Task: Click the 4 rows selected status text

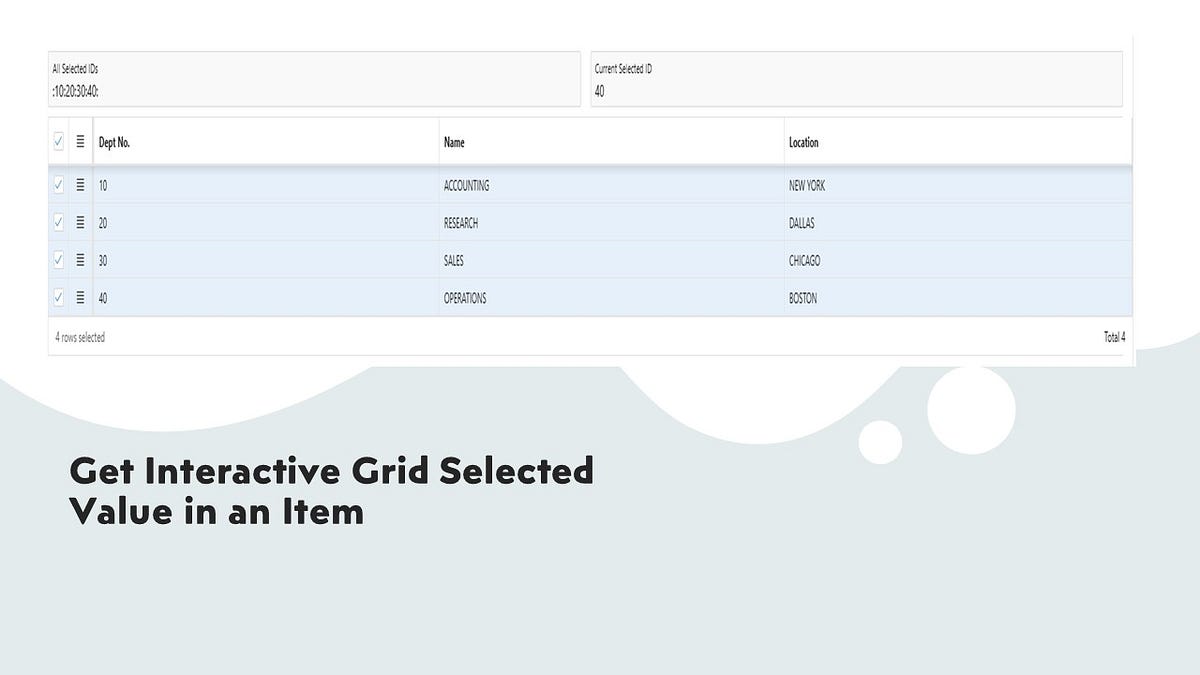Action: coord(77,337)
